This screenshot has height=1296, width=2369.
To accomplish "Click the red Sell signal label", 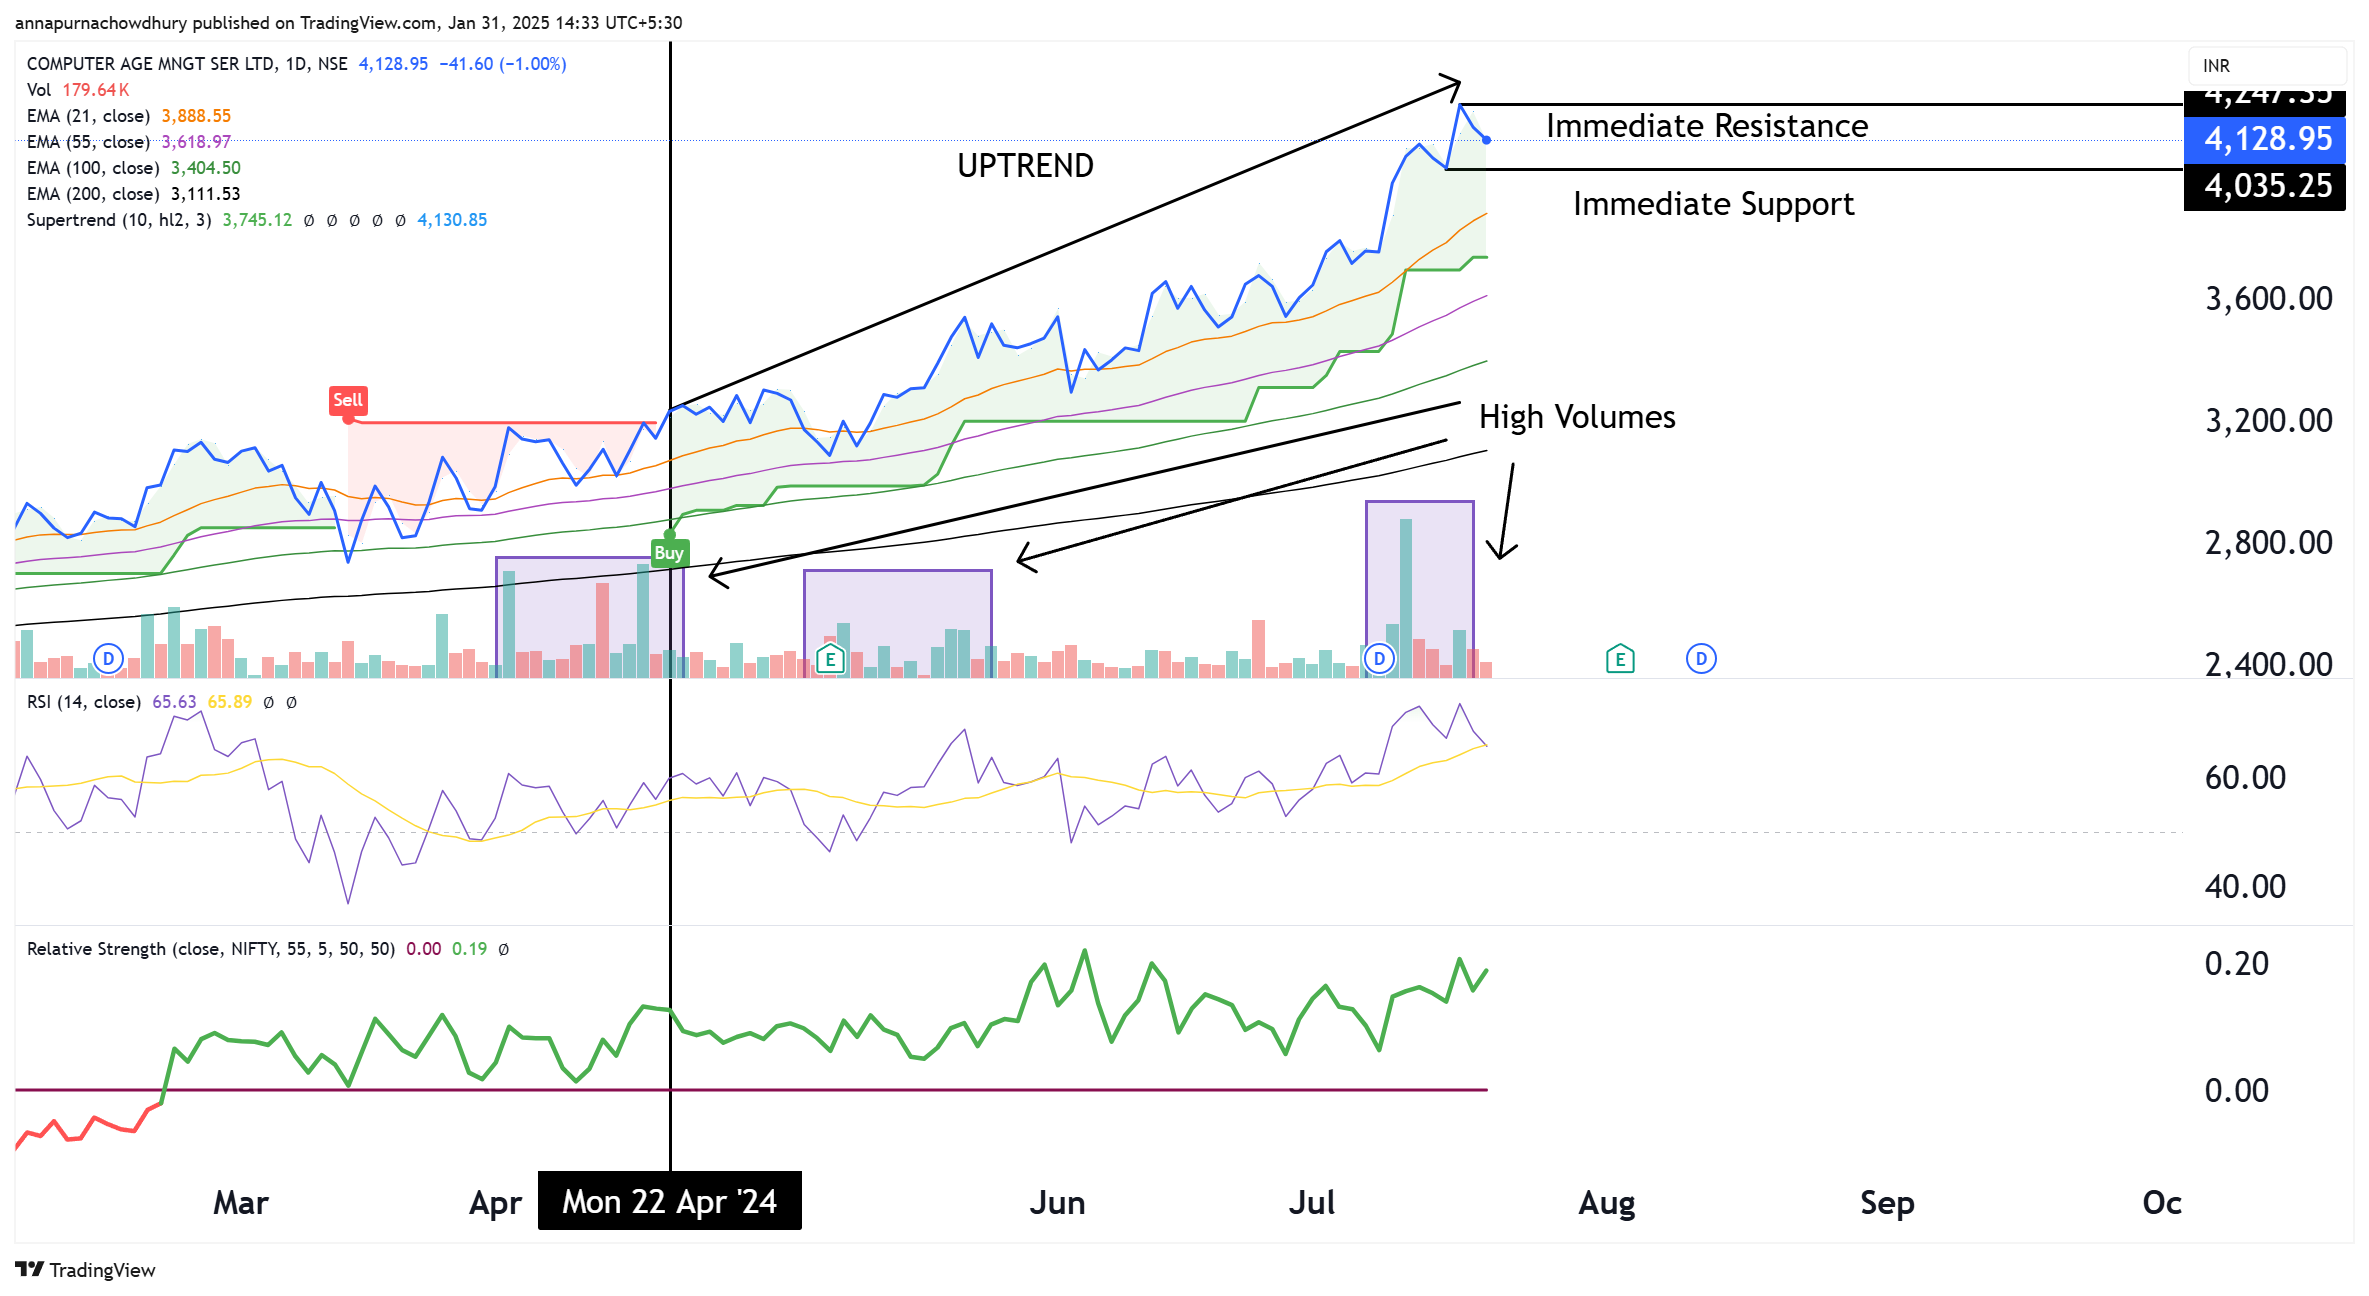I will (348, 400).
